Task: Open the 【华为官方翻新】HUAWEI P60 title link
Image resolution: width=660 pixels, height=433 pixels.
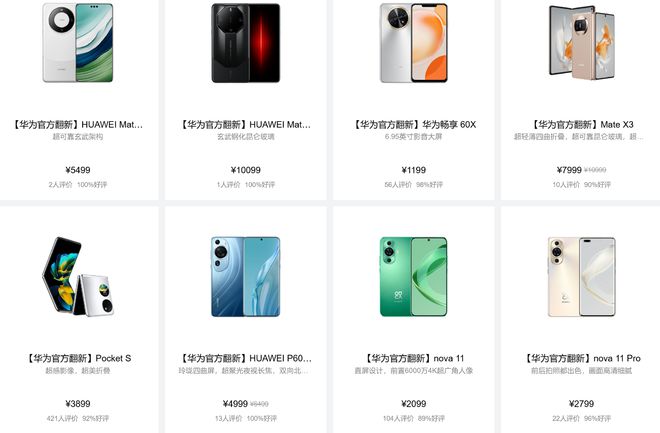Action: pyautogui.click(x=246, y=359)
